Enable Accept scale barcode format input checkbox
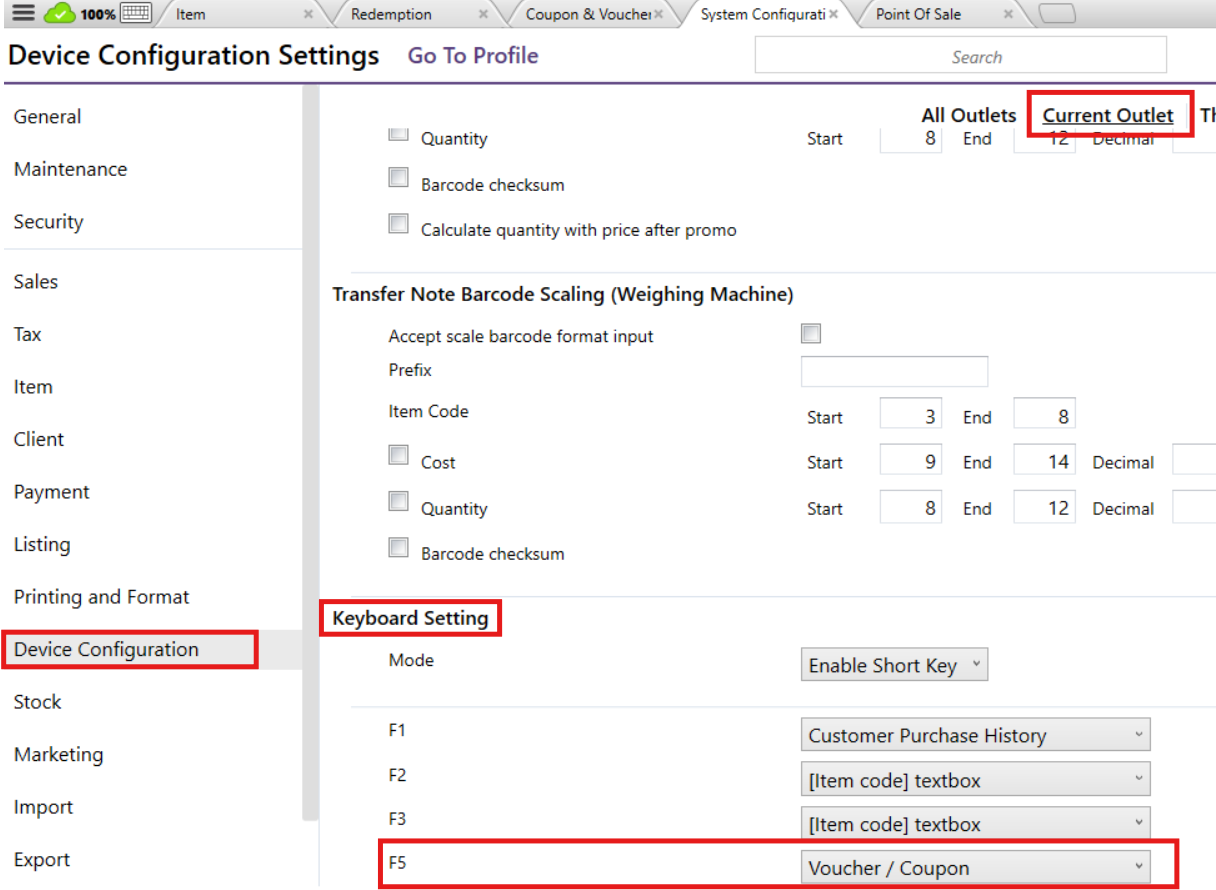 click(811, 334)
